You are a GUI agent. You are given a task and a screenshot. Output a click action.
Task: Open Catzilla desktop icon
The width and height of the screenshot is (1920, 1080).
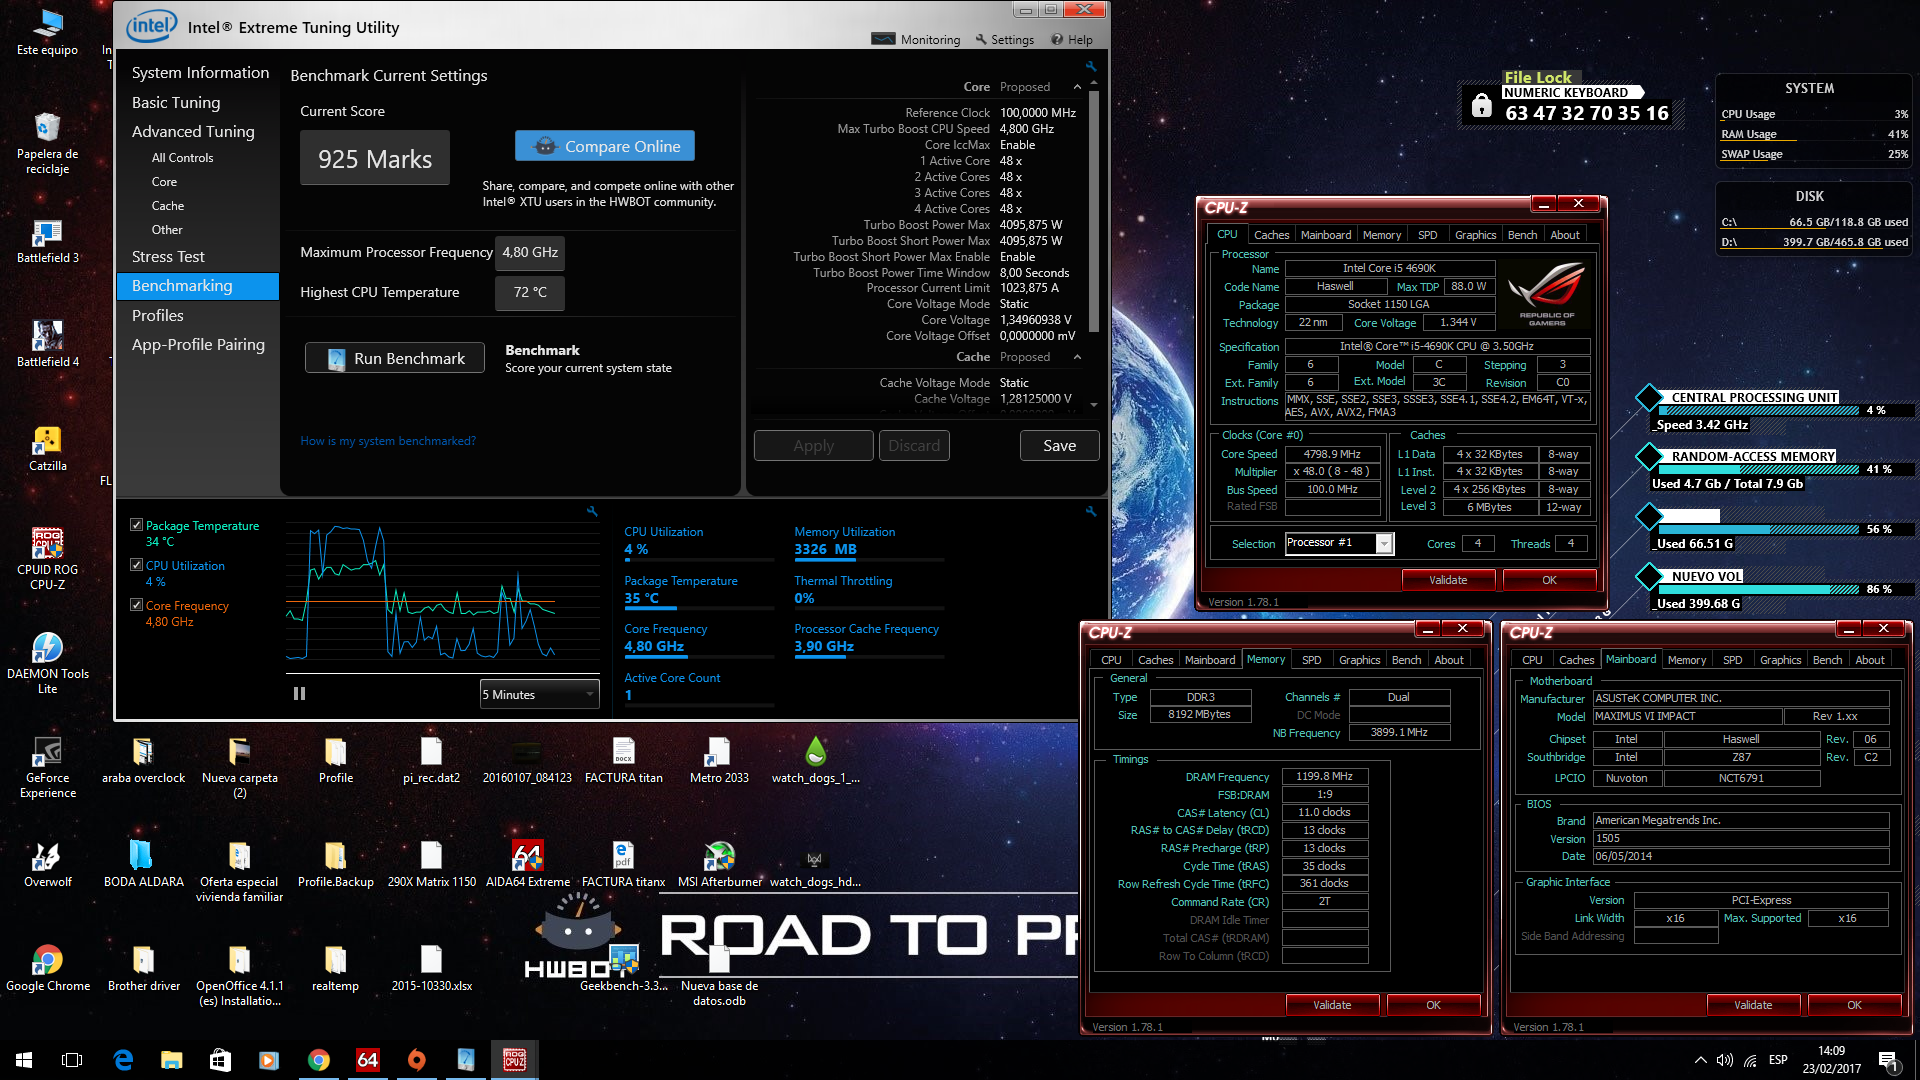(x=47, y=449)
